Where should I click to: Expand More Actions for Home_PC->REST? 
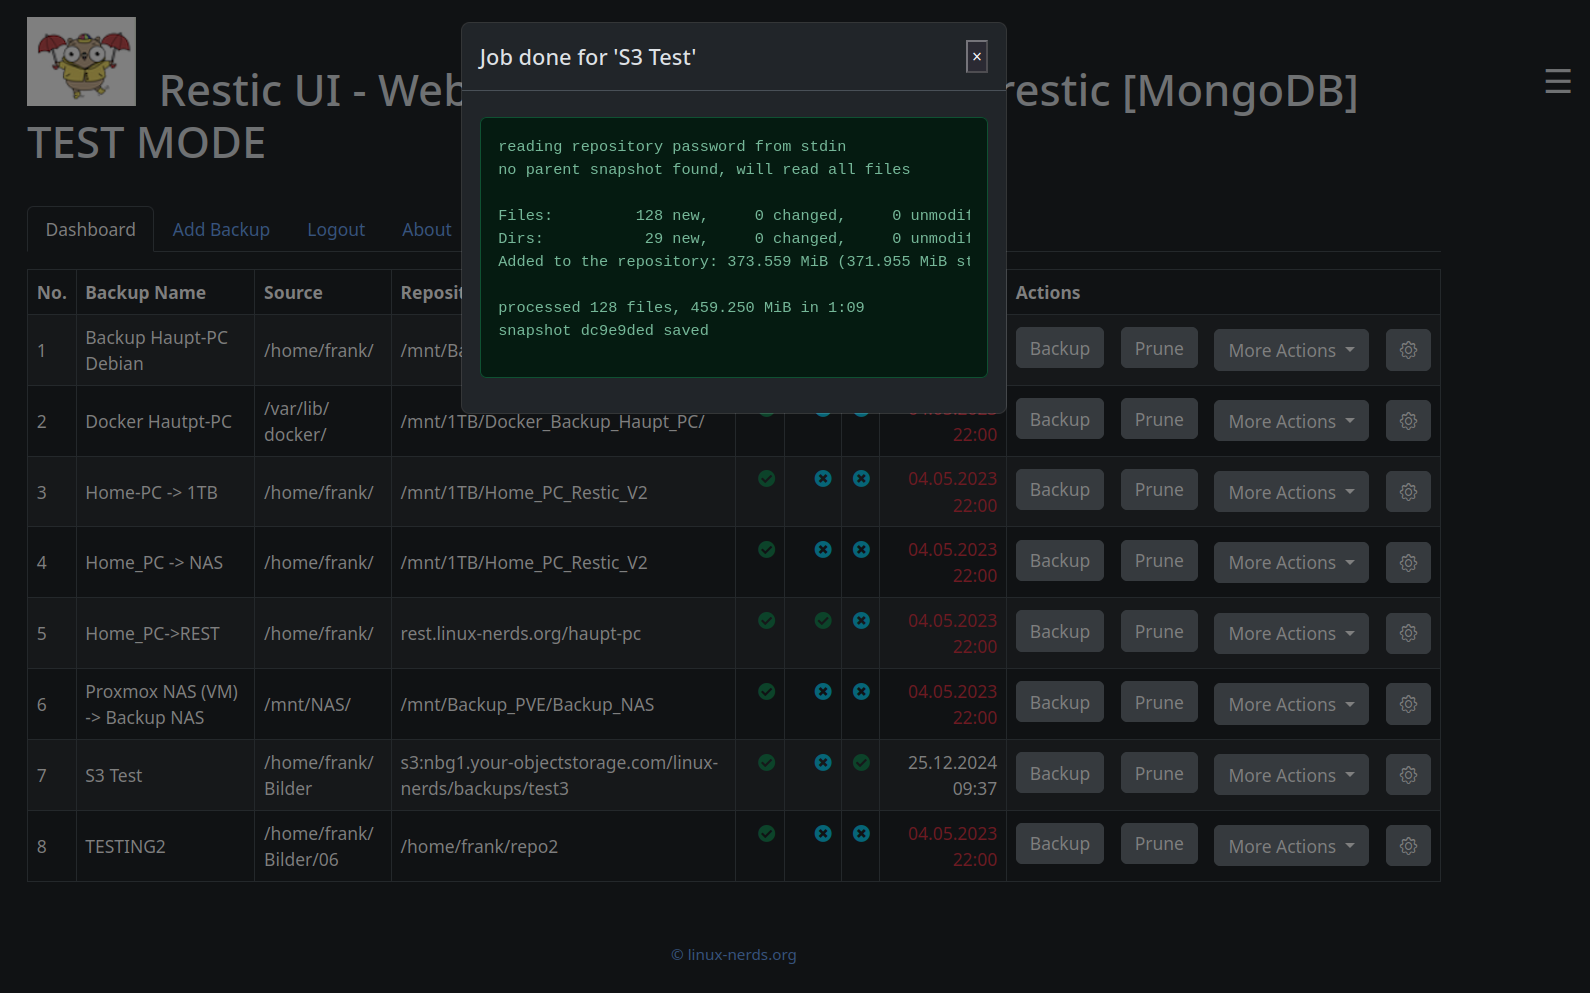tap(1291, 634)
